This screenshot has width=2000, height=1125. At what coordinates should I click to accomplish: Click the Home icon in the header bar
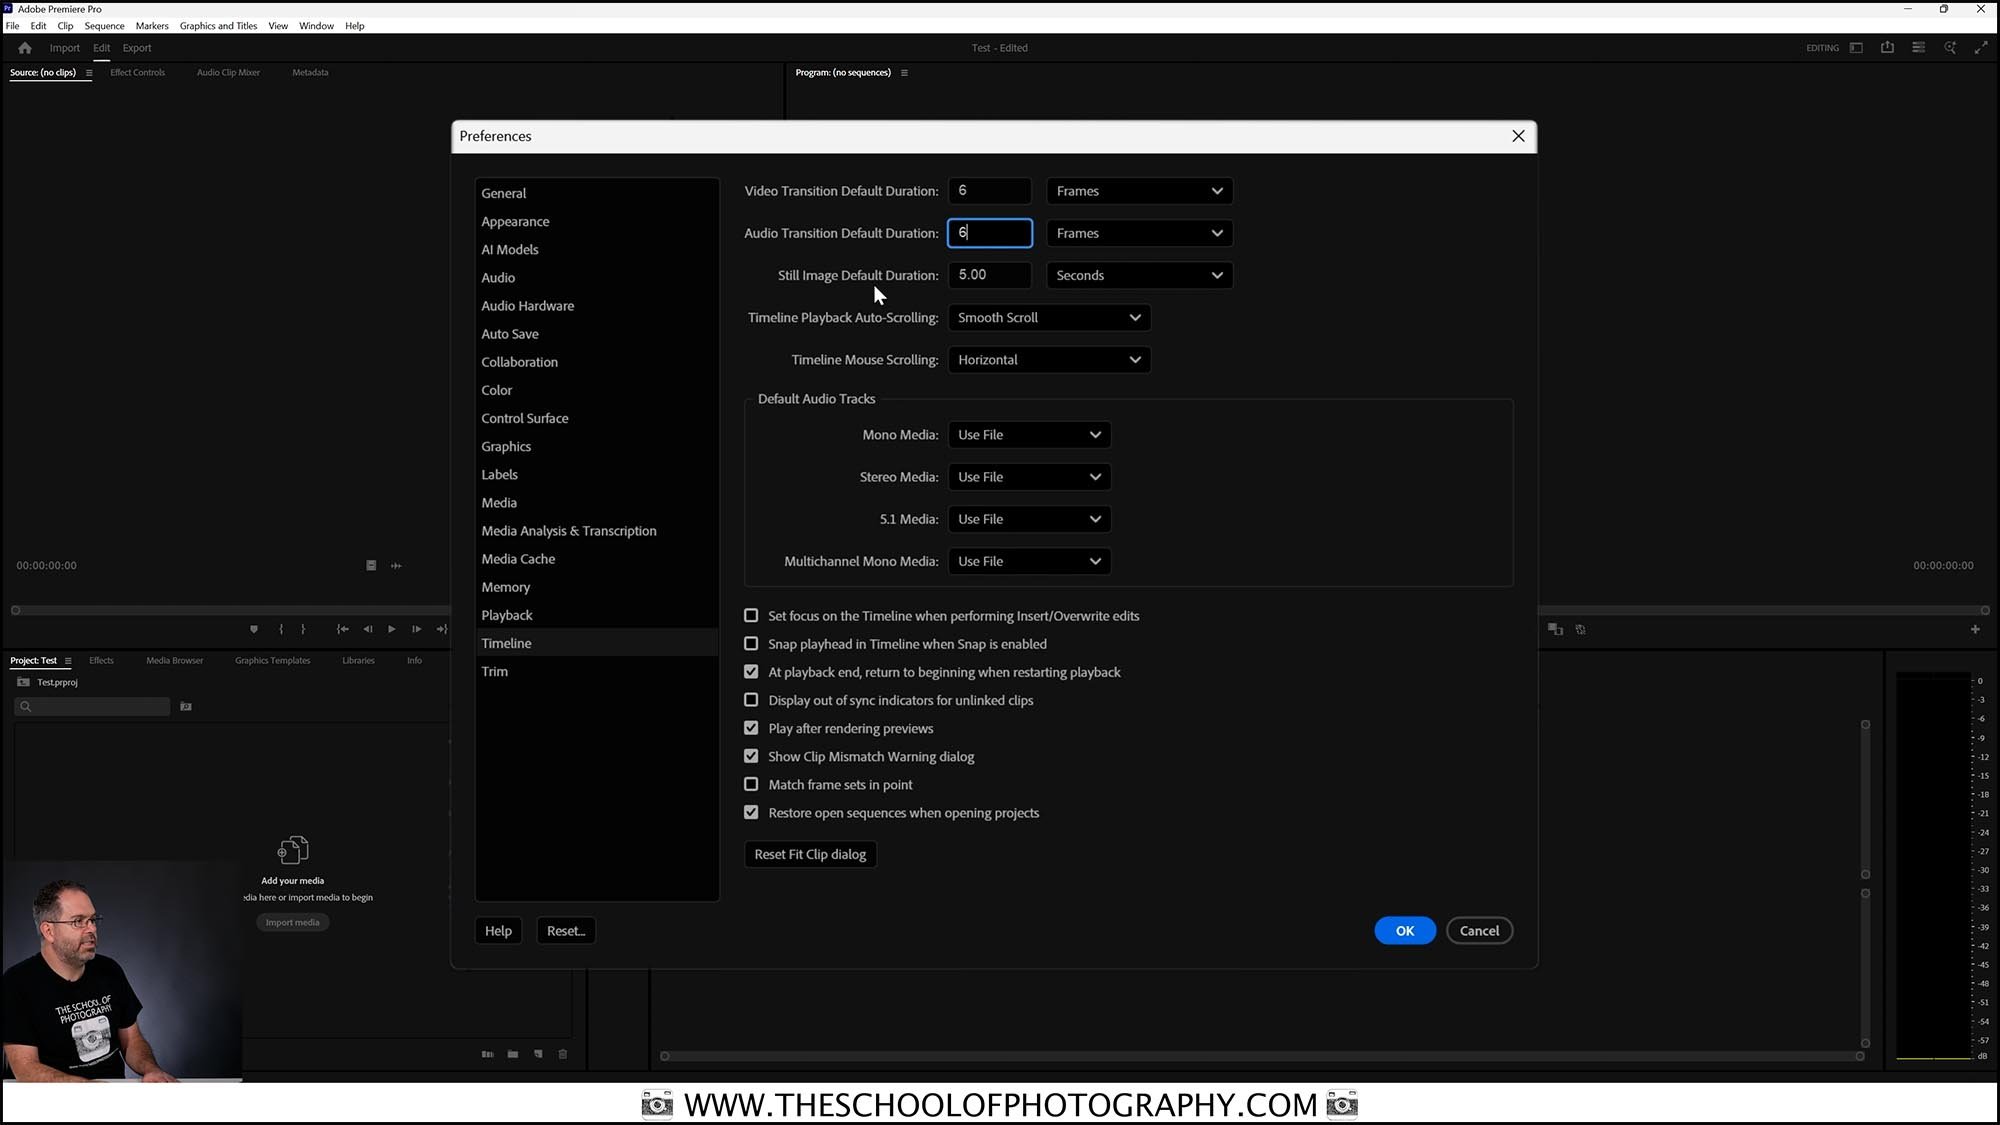tap(24, 47)
